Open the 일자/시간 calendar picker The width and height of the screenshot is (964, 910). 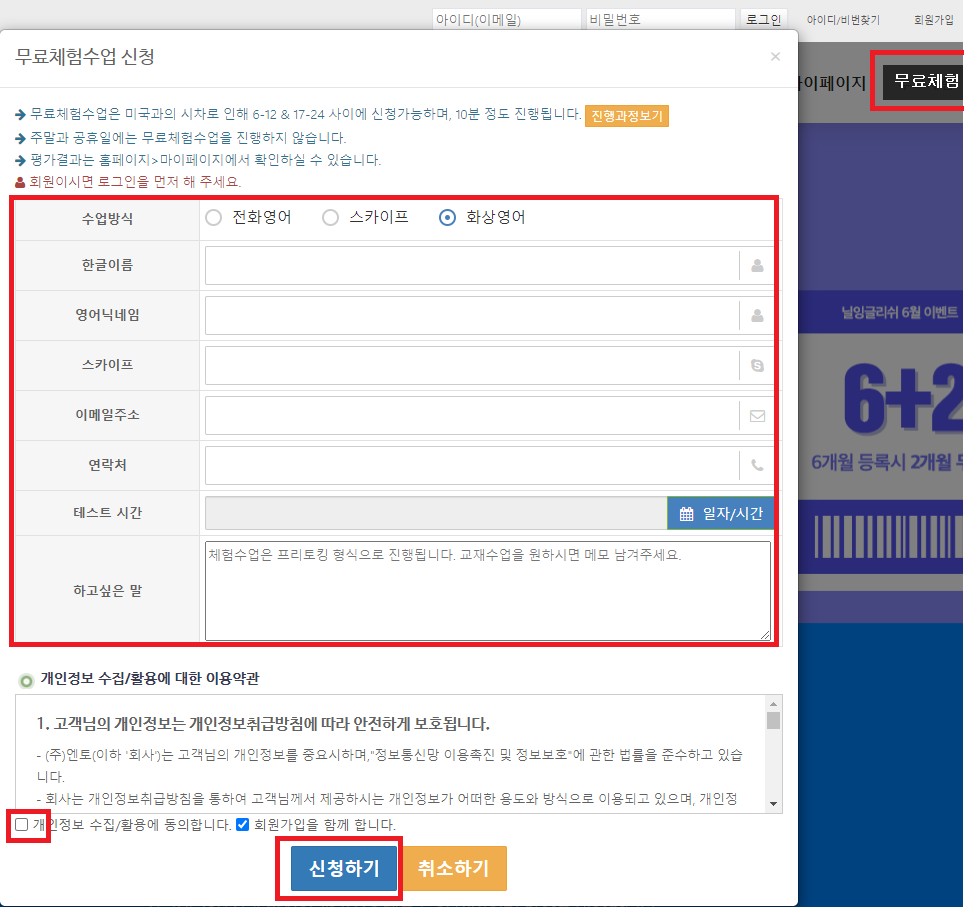tap(720, 513)
